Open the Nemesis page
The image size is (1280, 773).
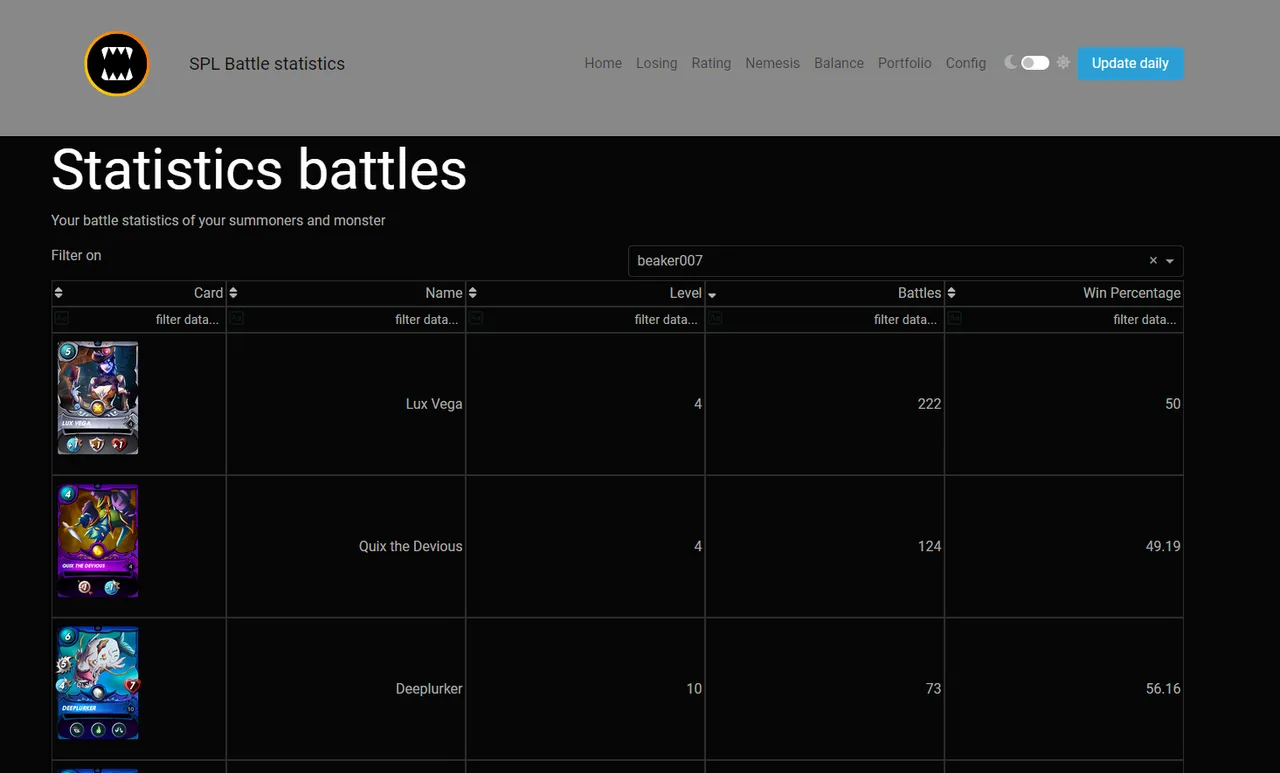pos(772,63)
